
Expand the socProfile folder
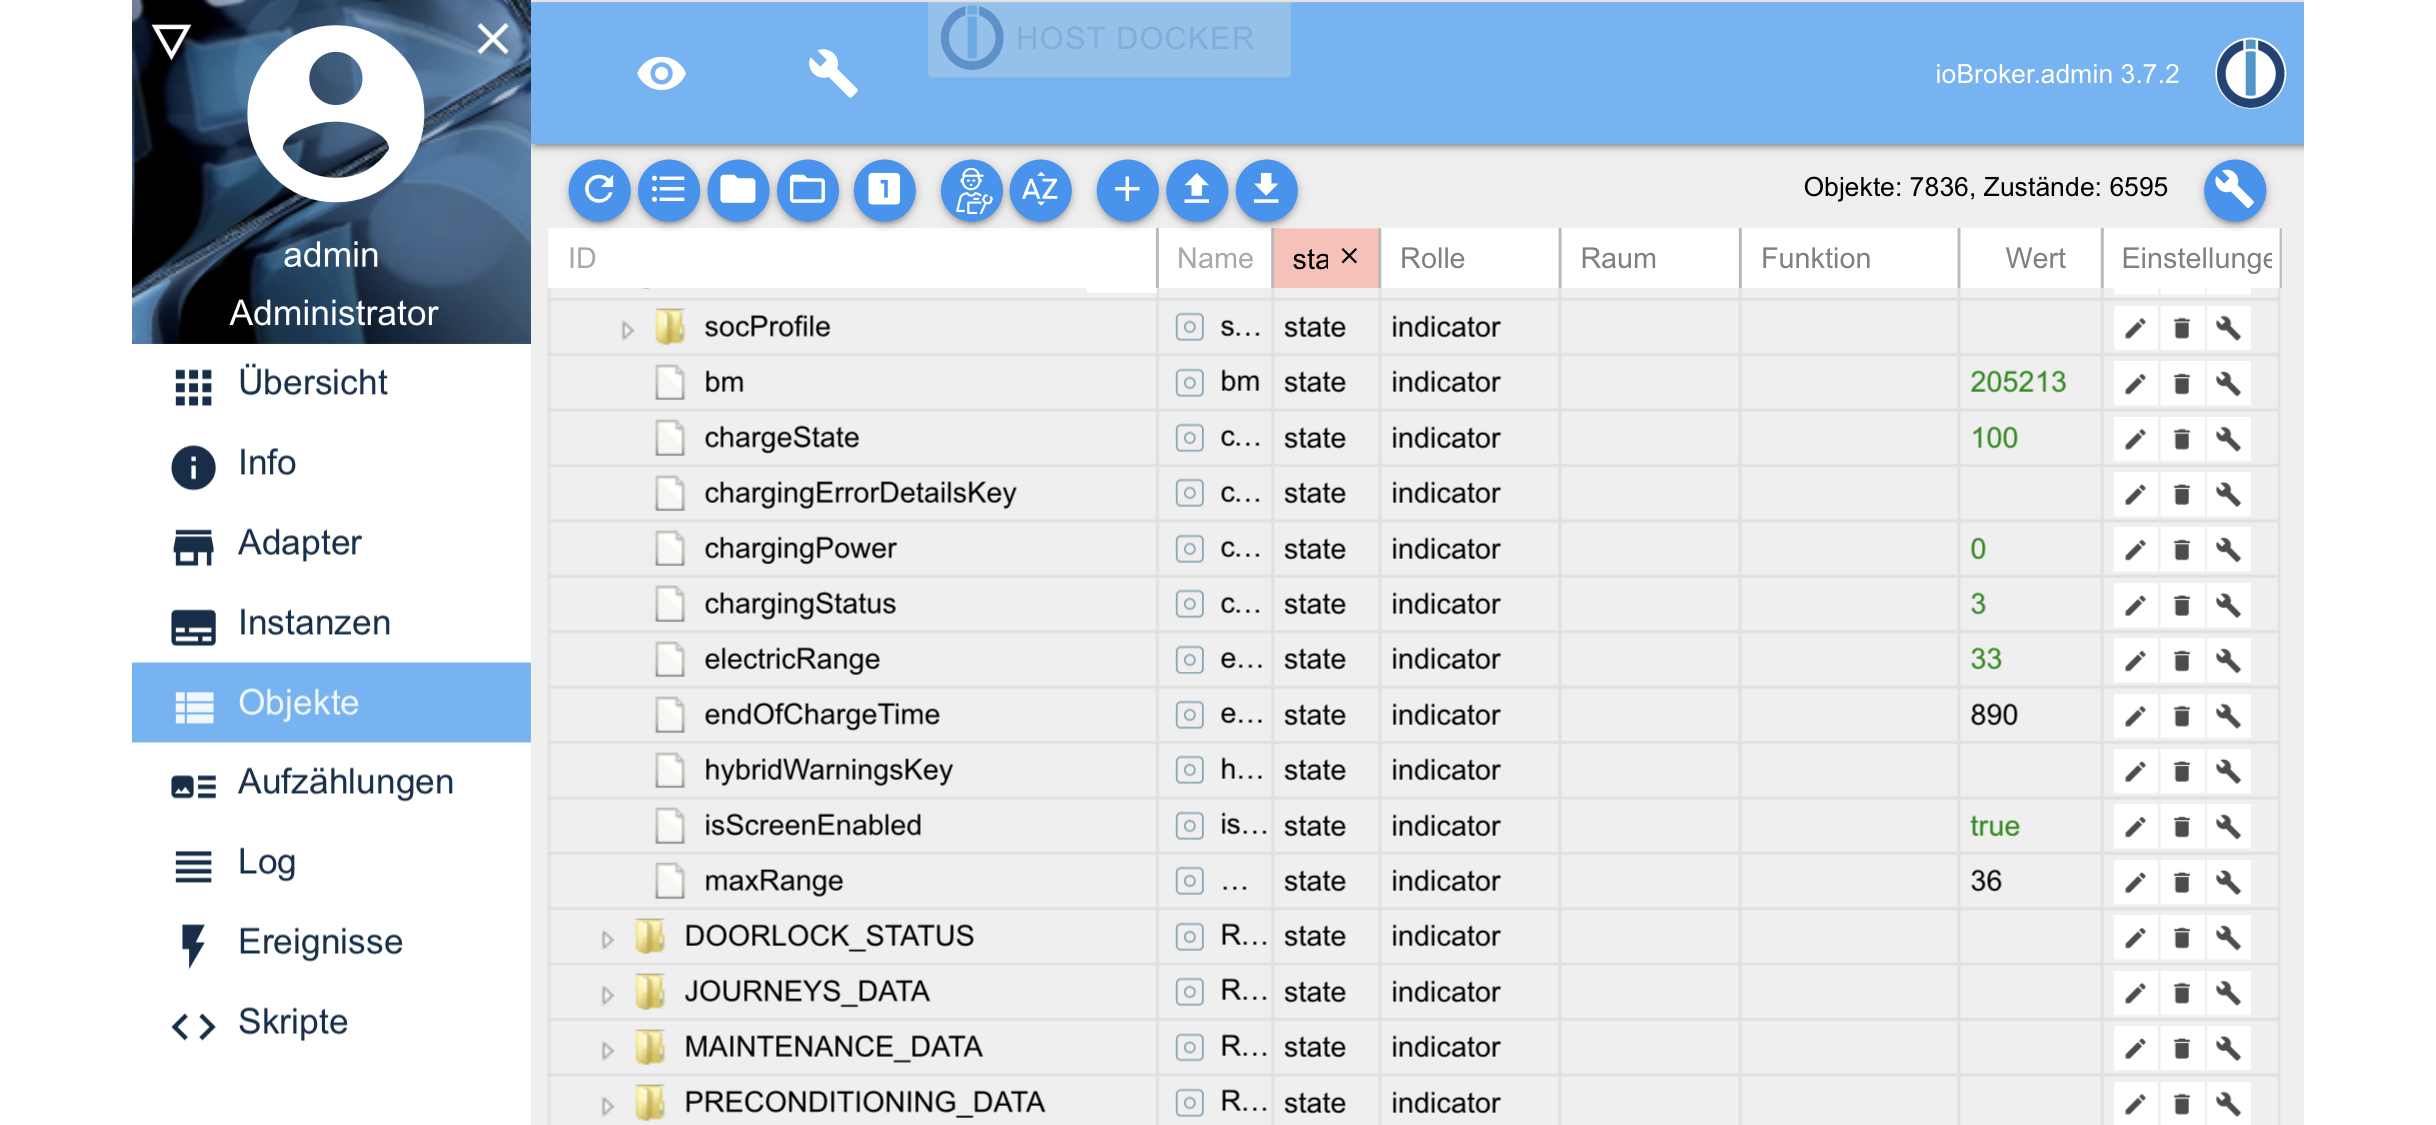point(627,329)
